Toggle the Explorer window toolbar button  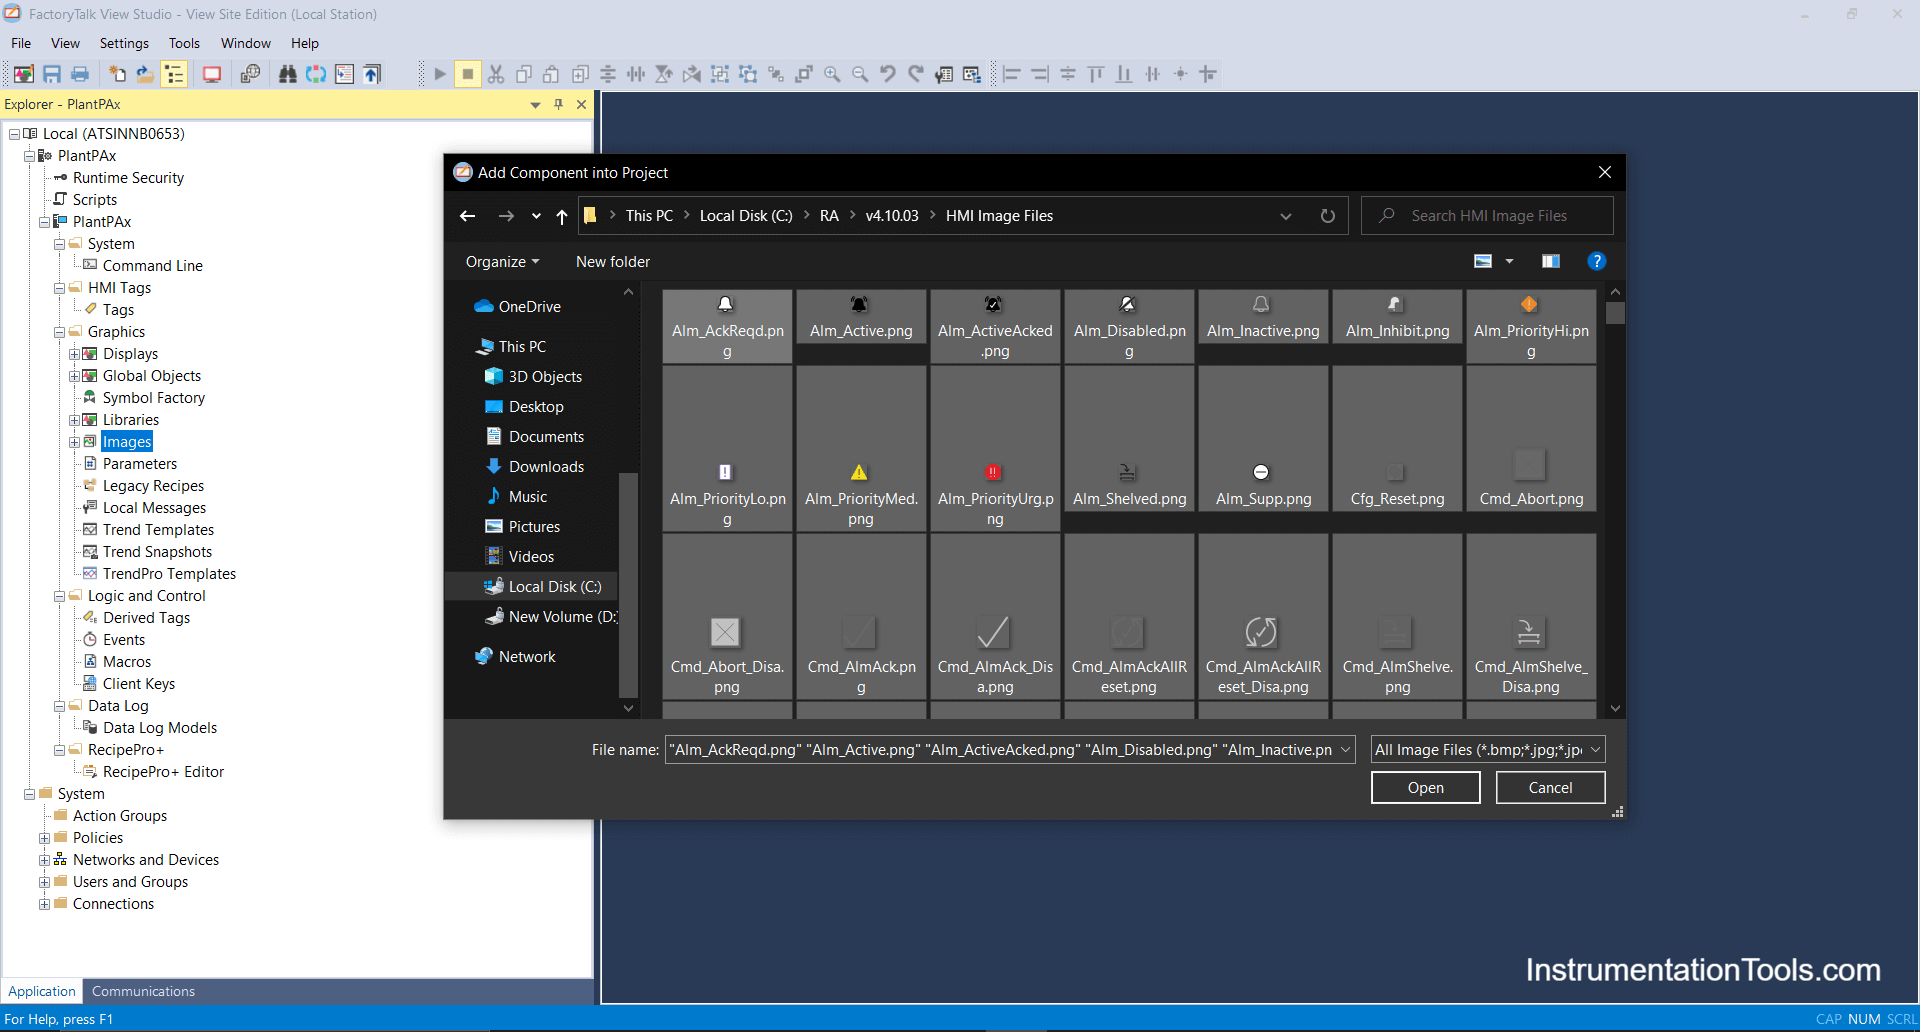click(174, 74)
